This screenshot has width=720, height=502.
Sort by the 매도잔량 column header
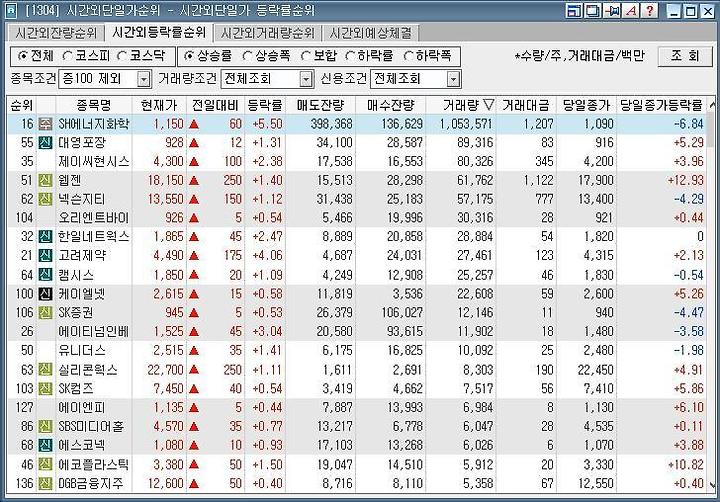click(320, 105)
